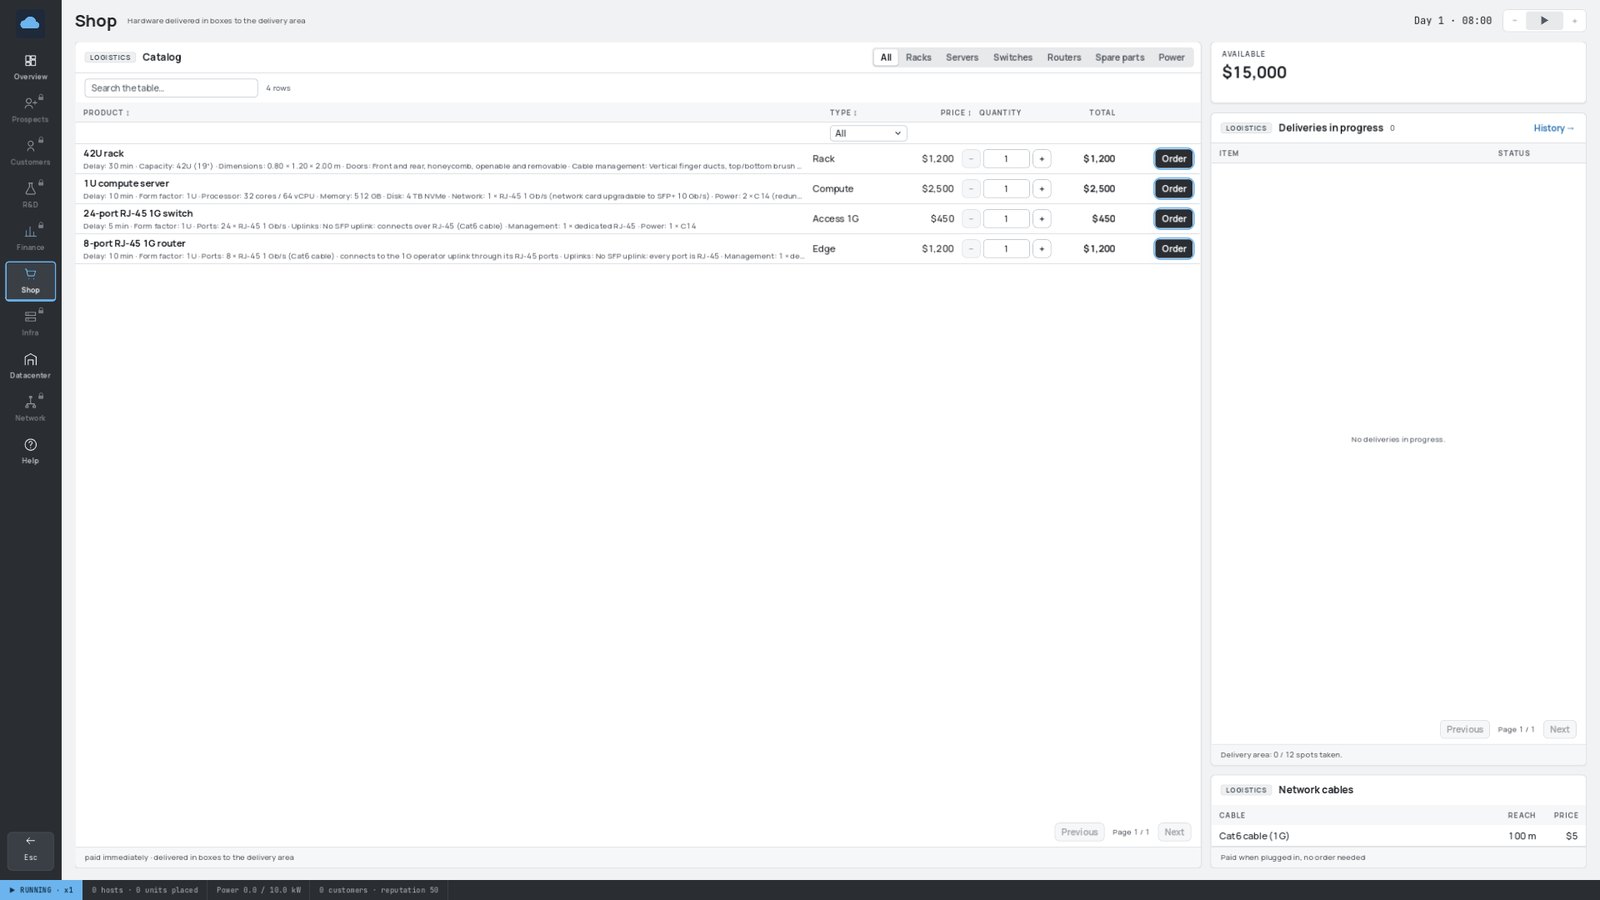Image resolution: width=1600 pixels, height=900 pixels.
Task: Open the Infra sidebar icon
Action: click(30, 323)
